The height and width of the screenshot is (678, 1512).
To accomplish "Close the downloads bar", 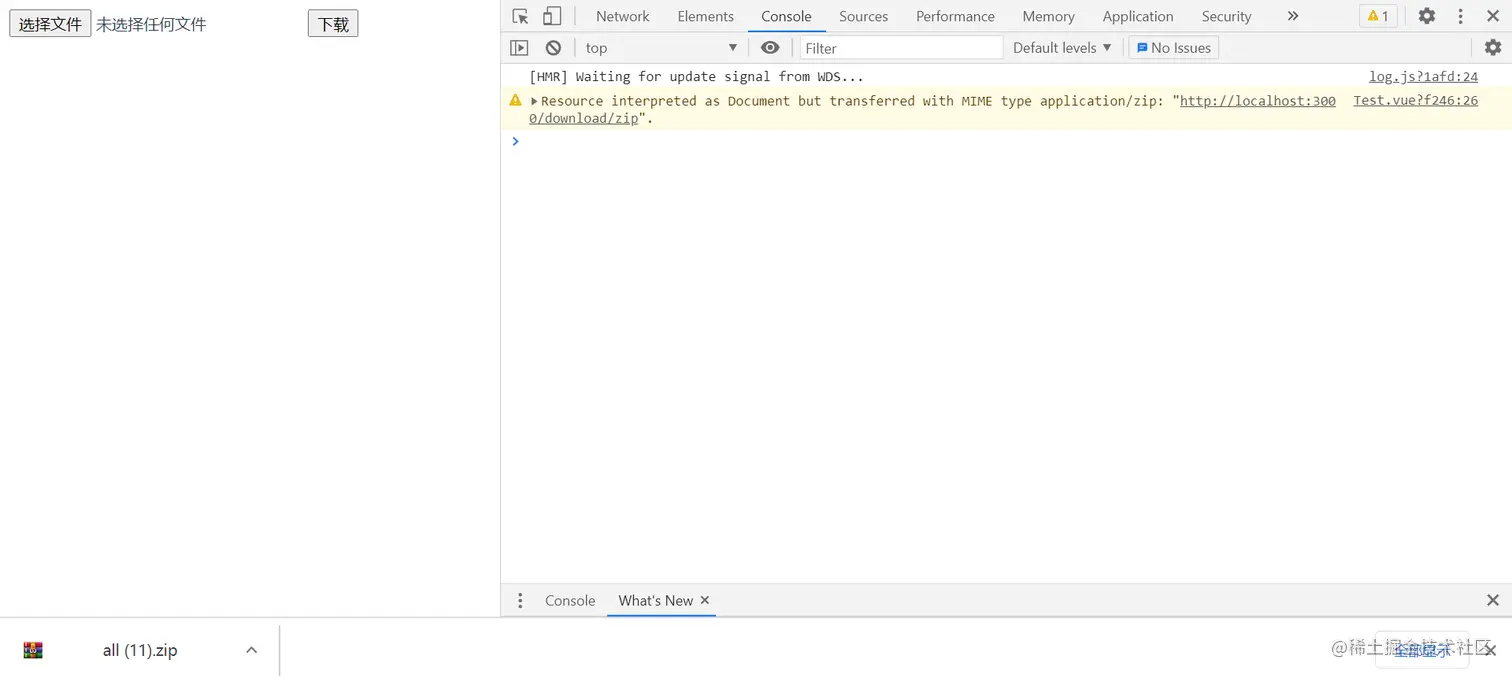I will [1490, 650].
